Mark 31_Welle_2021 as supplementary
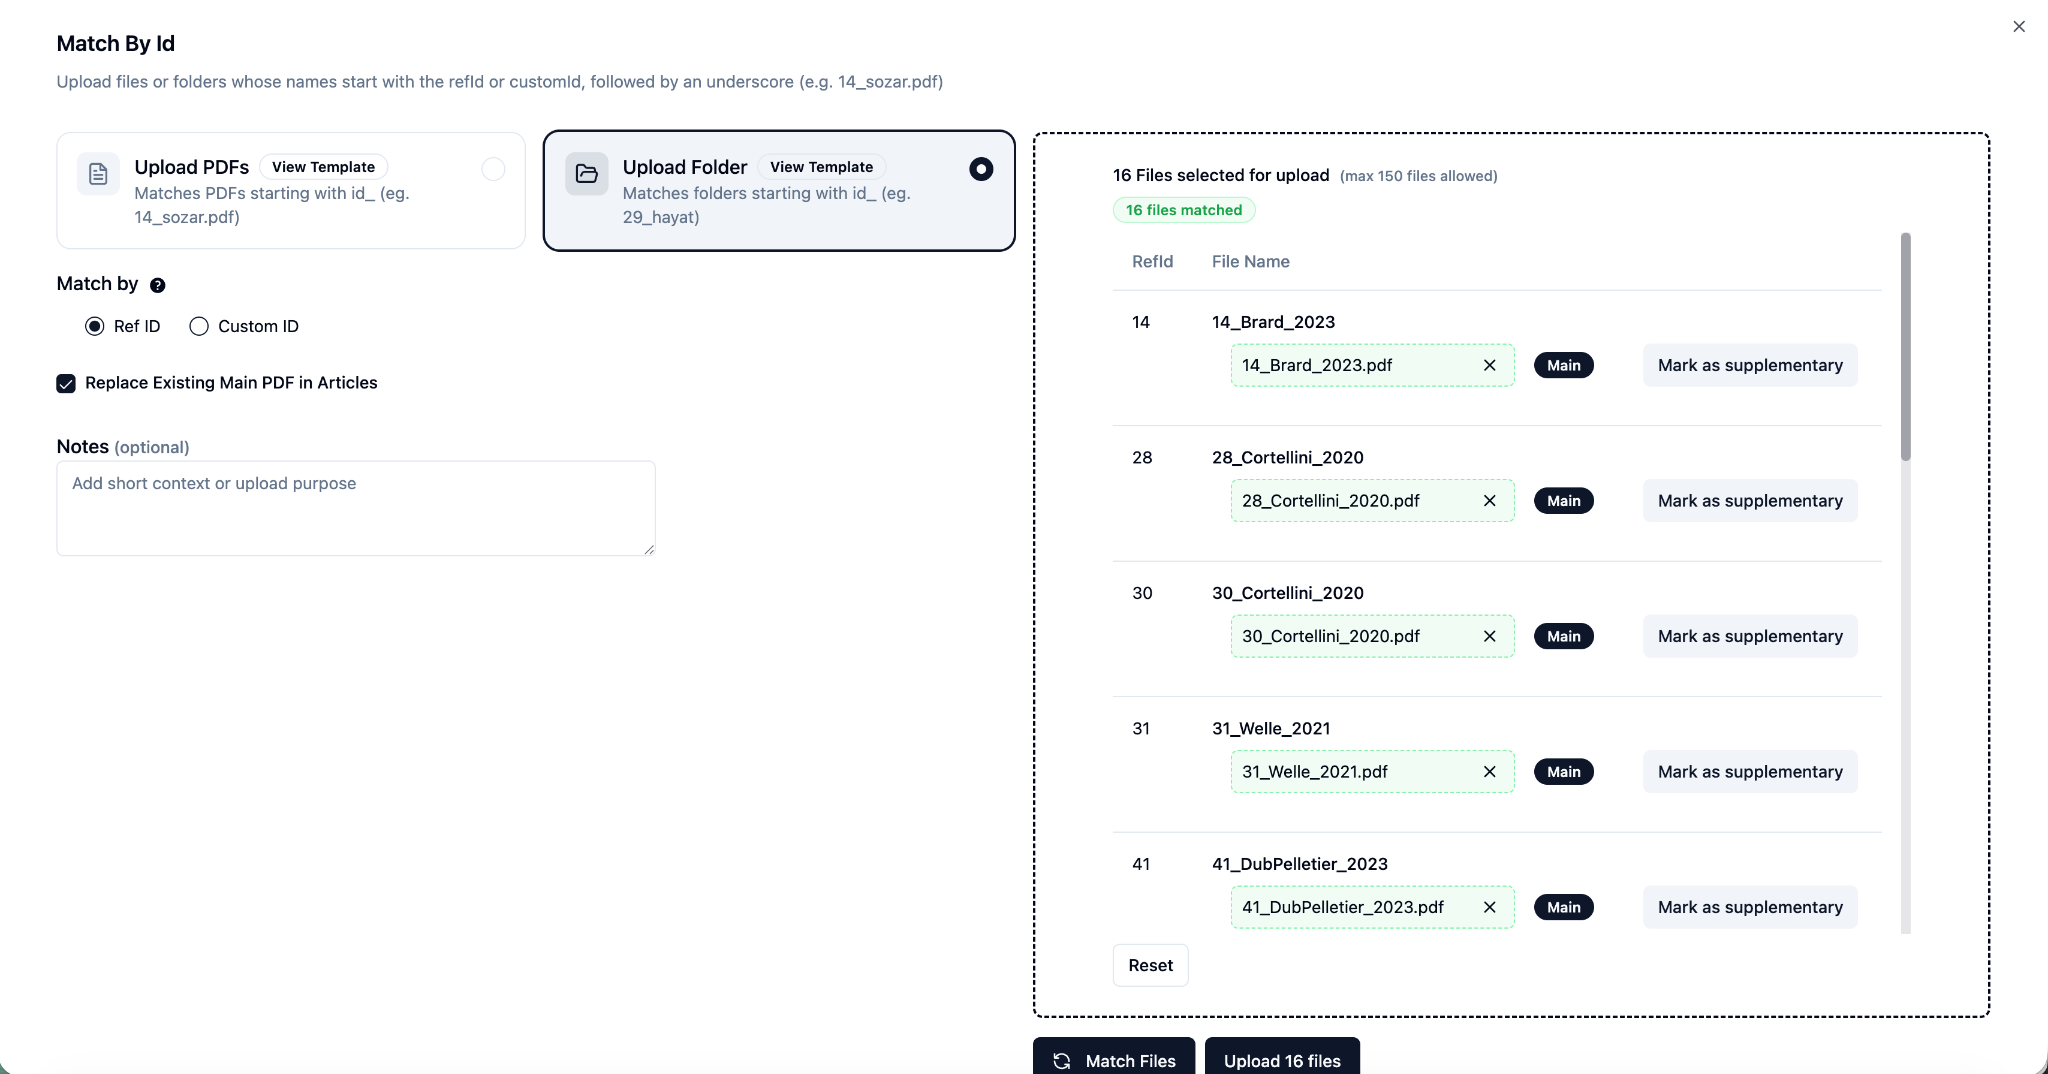This screenshot has height=1074, width=2048. 1749,772
